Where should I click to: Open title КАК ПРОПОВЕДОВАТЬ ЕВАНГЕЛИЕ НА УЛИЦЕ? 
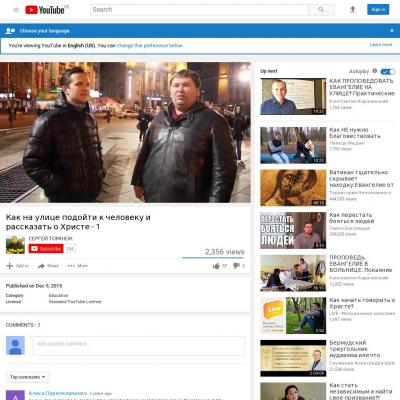(362, 87)
